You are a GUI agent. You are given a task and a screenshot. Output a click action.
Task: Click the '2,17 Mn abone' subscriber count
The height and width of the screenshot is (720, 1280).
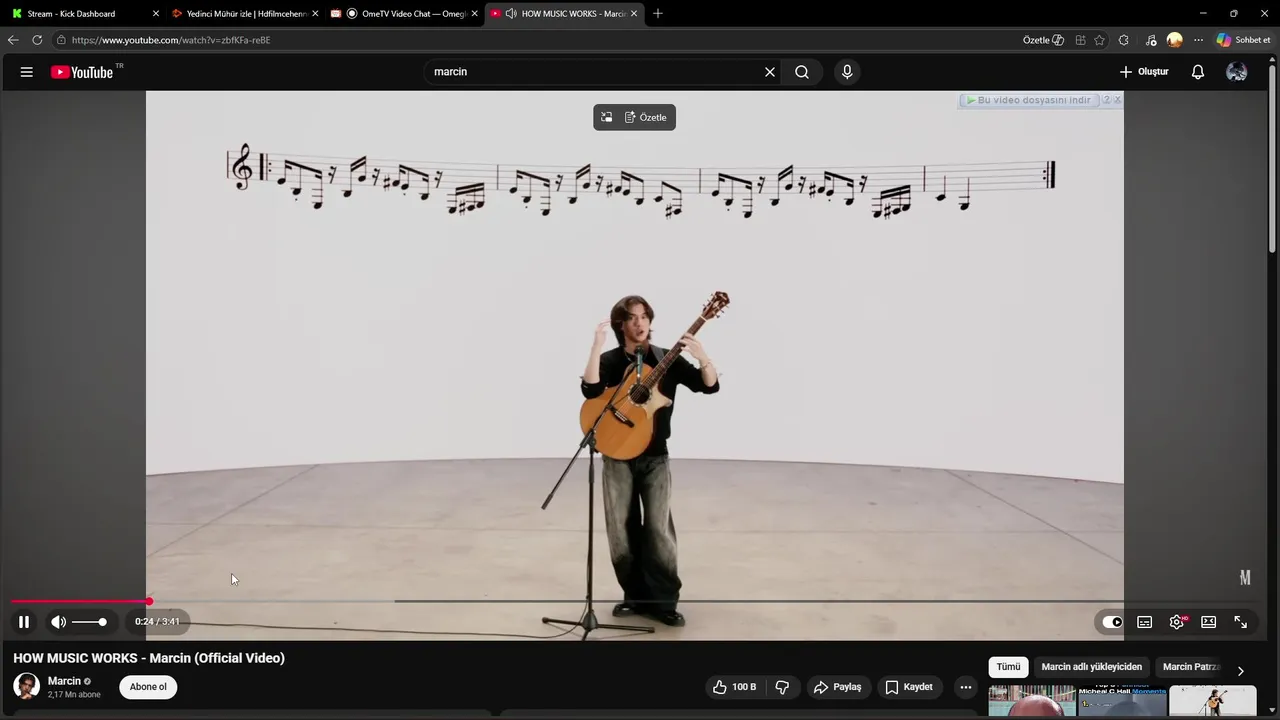point(74,694)
